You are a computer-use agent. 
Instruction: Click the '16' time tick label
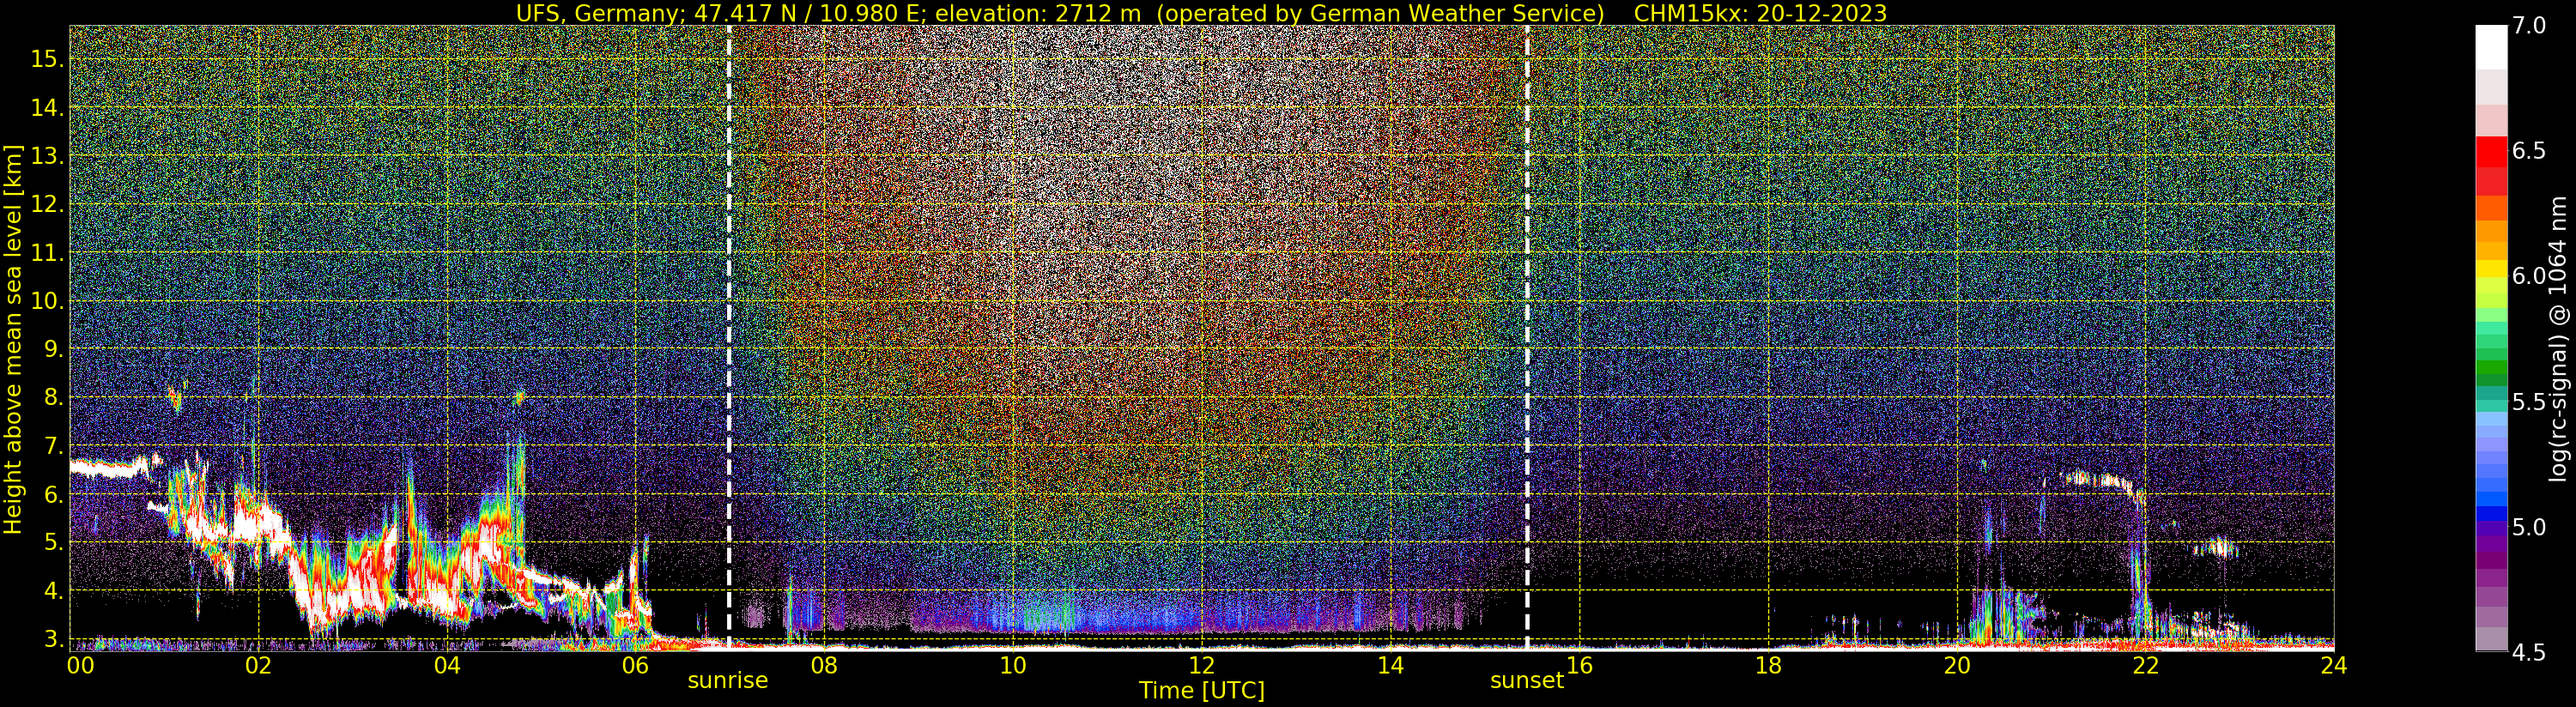tap(1579, 665)
